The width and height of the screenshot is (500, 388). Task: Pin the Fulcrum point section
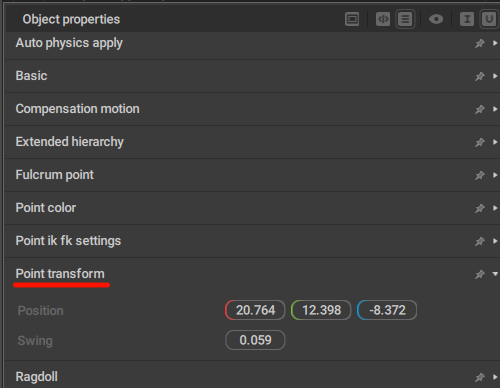(x=480, y=175)
